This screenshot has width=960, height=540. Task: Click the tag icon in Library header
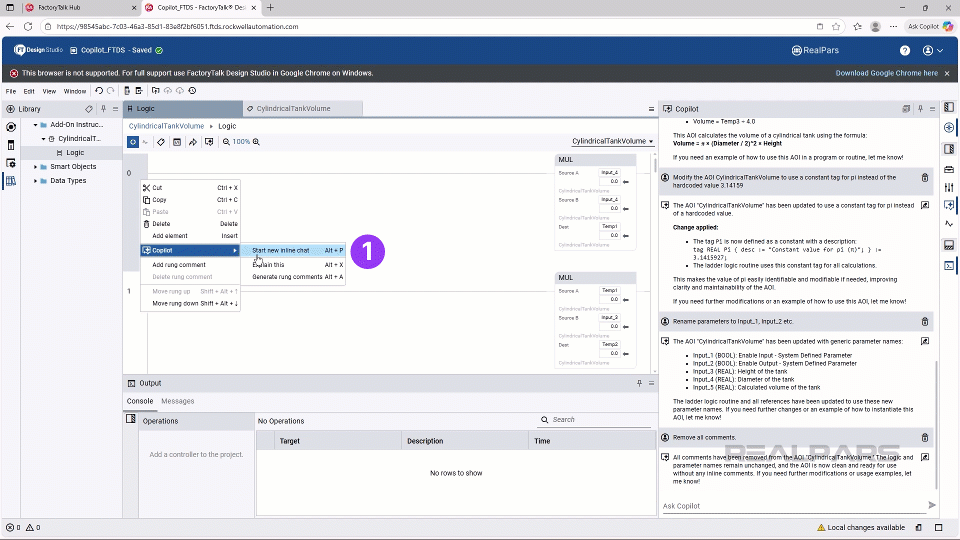(89, 109)
